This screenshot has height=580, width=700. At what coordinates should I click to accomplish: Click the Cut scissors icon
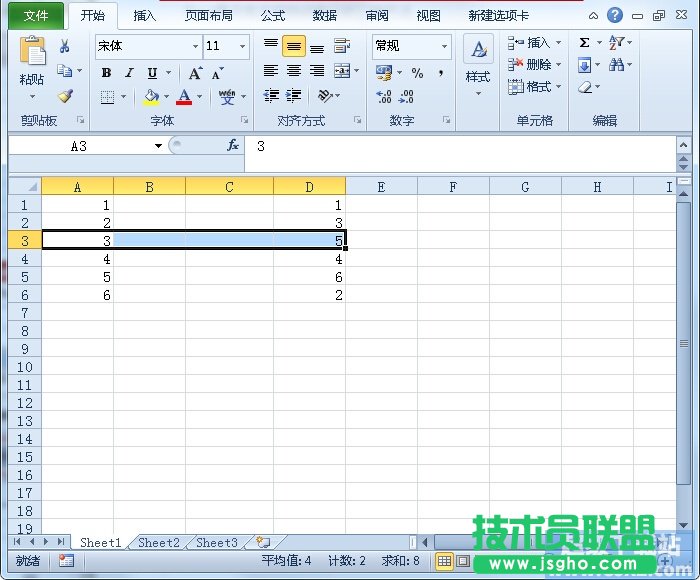click(x=65, y=46)
